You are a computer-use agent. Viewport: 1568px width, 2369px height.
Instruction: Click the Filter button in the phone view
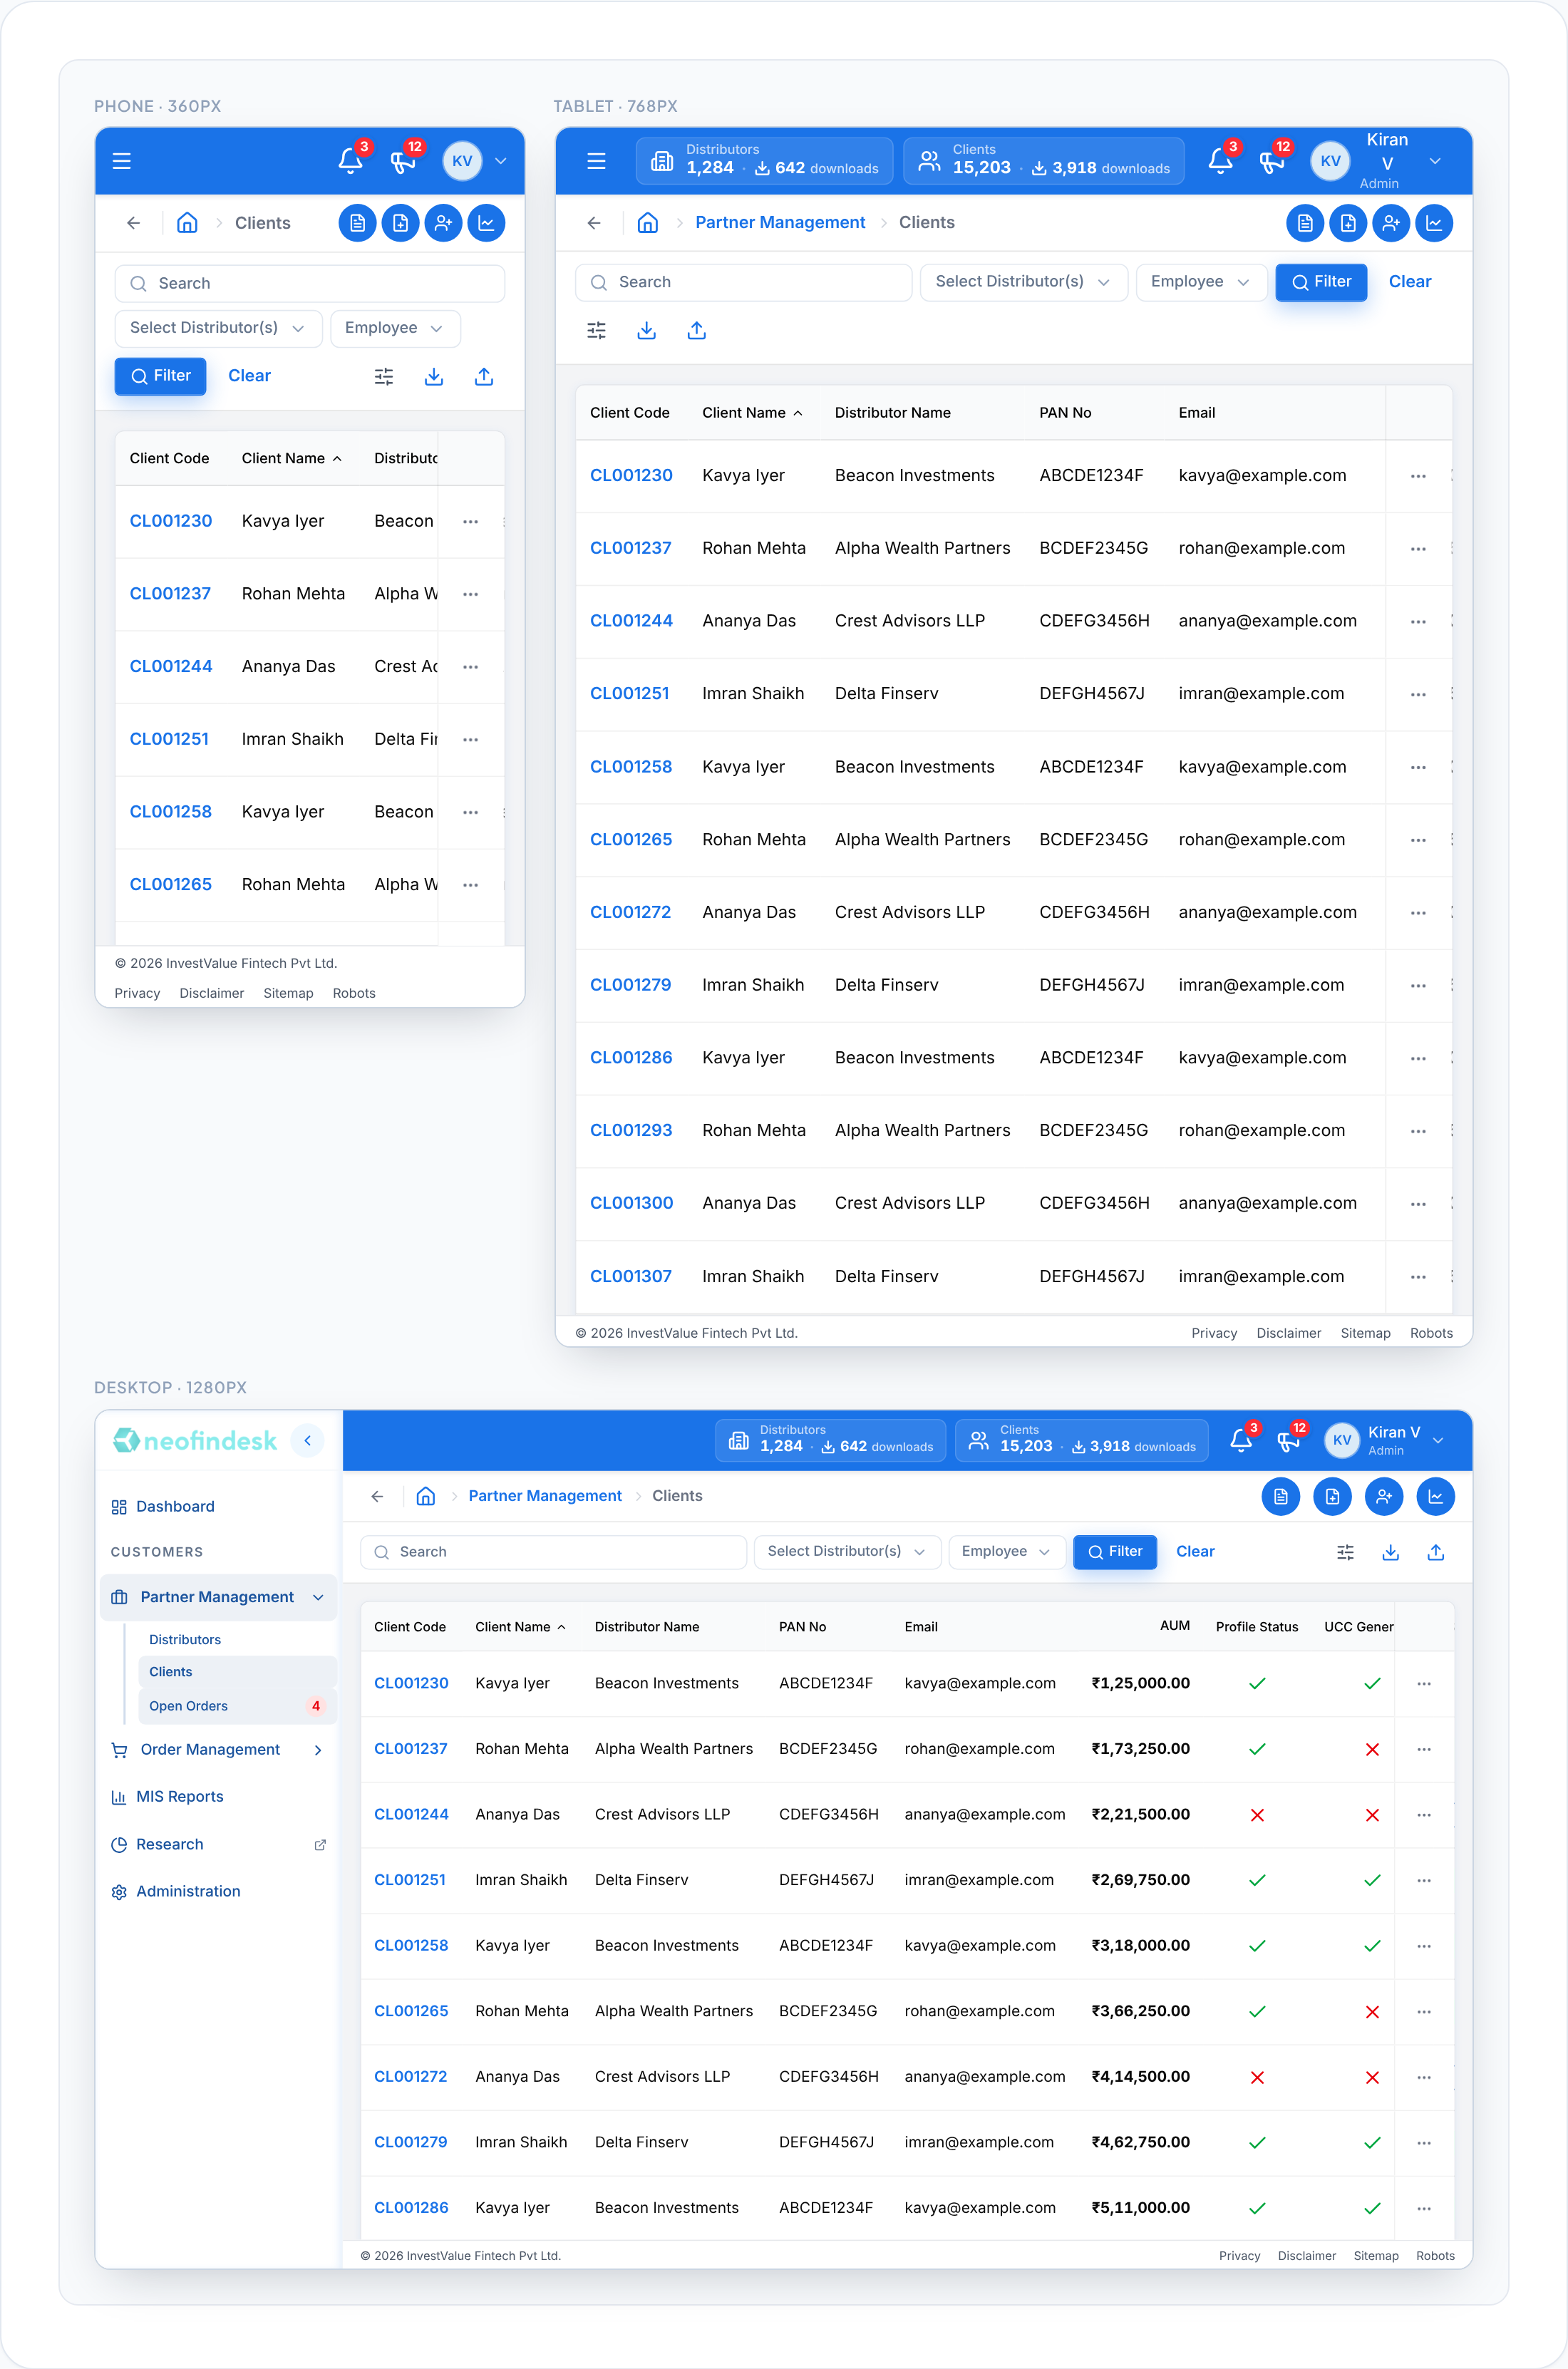pos(160,376)
